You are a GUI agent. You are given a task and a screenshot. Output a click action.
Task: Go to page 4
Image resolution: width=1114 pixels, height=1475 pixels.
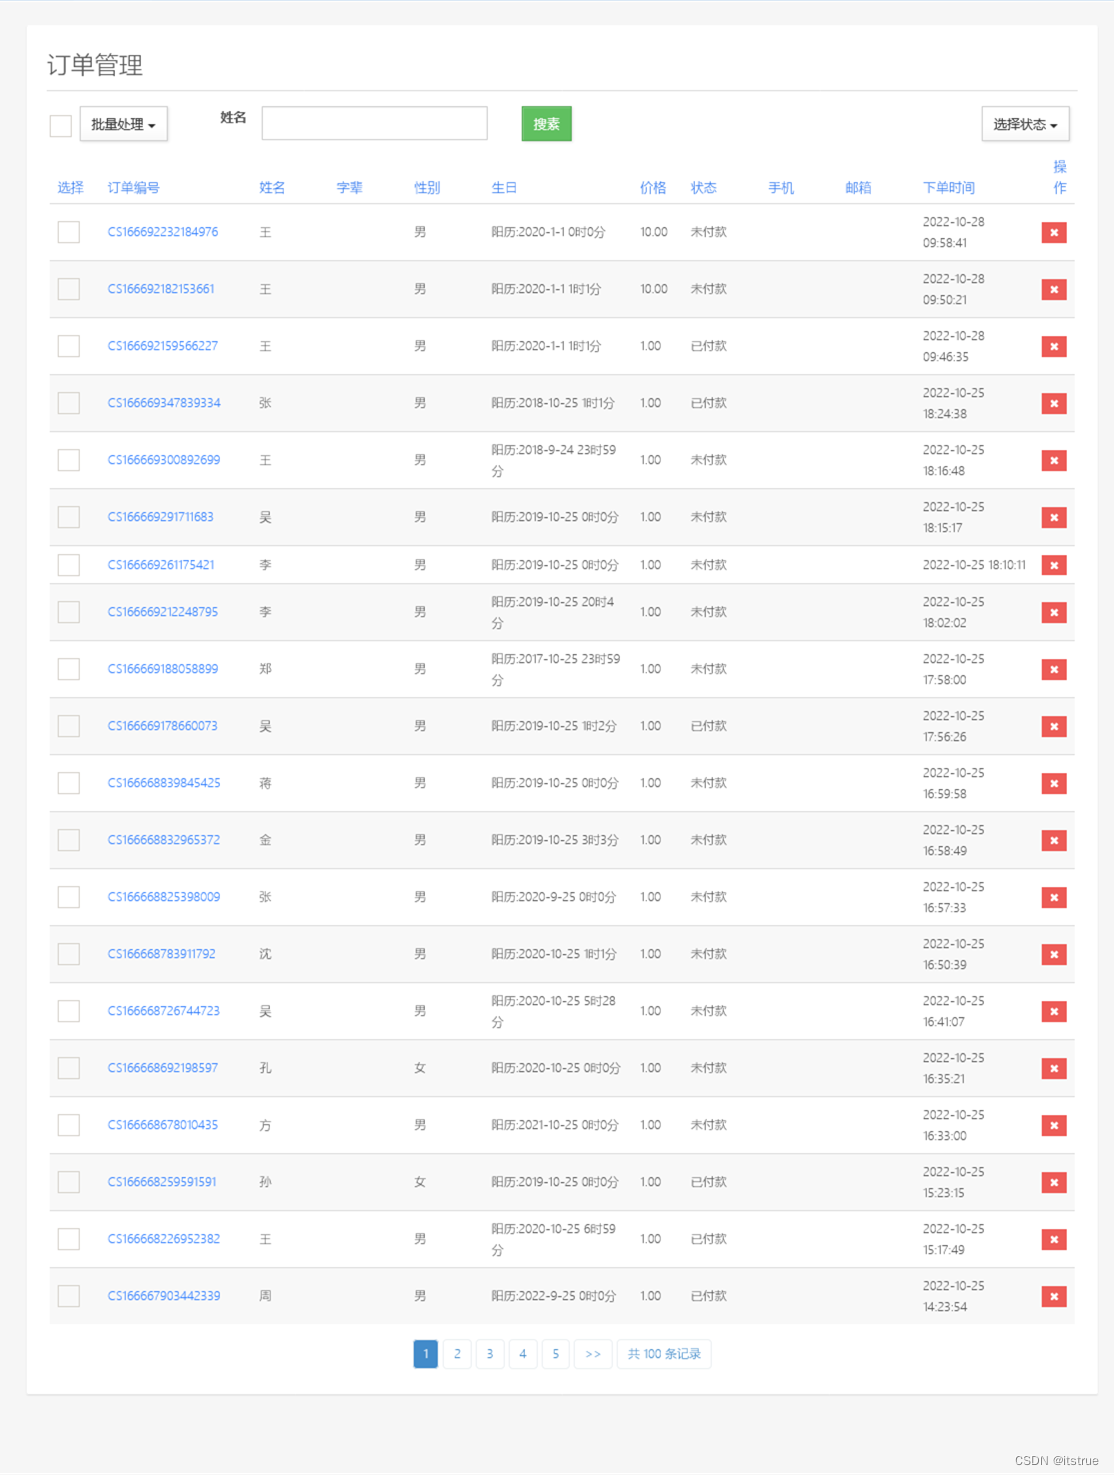tap(523, 1354)
